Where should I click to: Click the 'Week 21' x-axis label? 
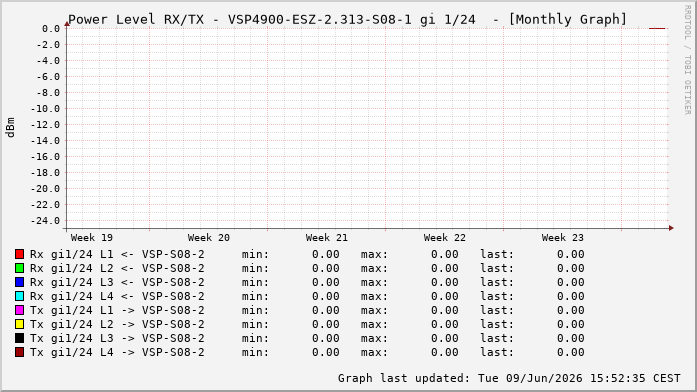point(327,238)
